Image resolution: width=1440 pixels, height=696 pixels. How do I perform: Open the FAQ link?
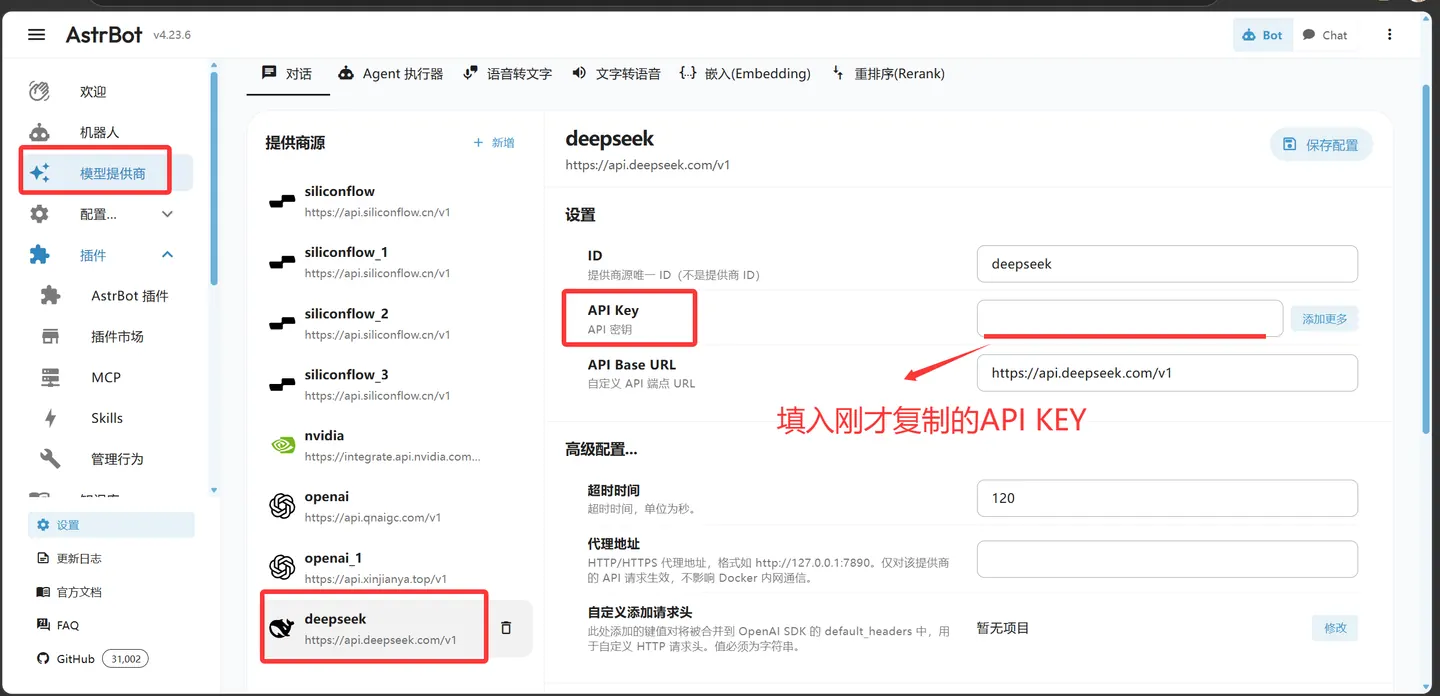(x=58, y=625)
